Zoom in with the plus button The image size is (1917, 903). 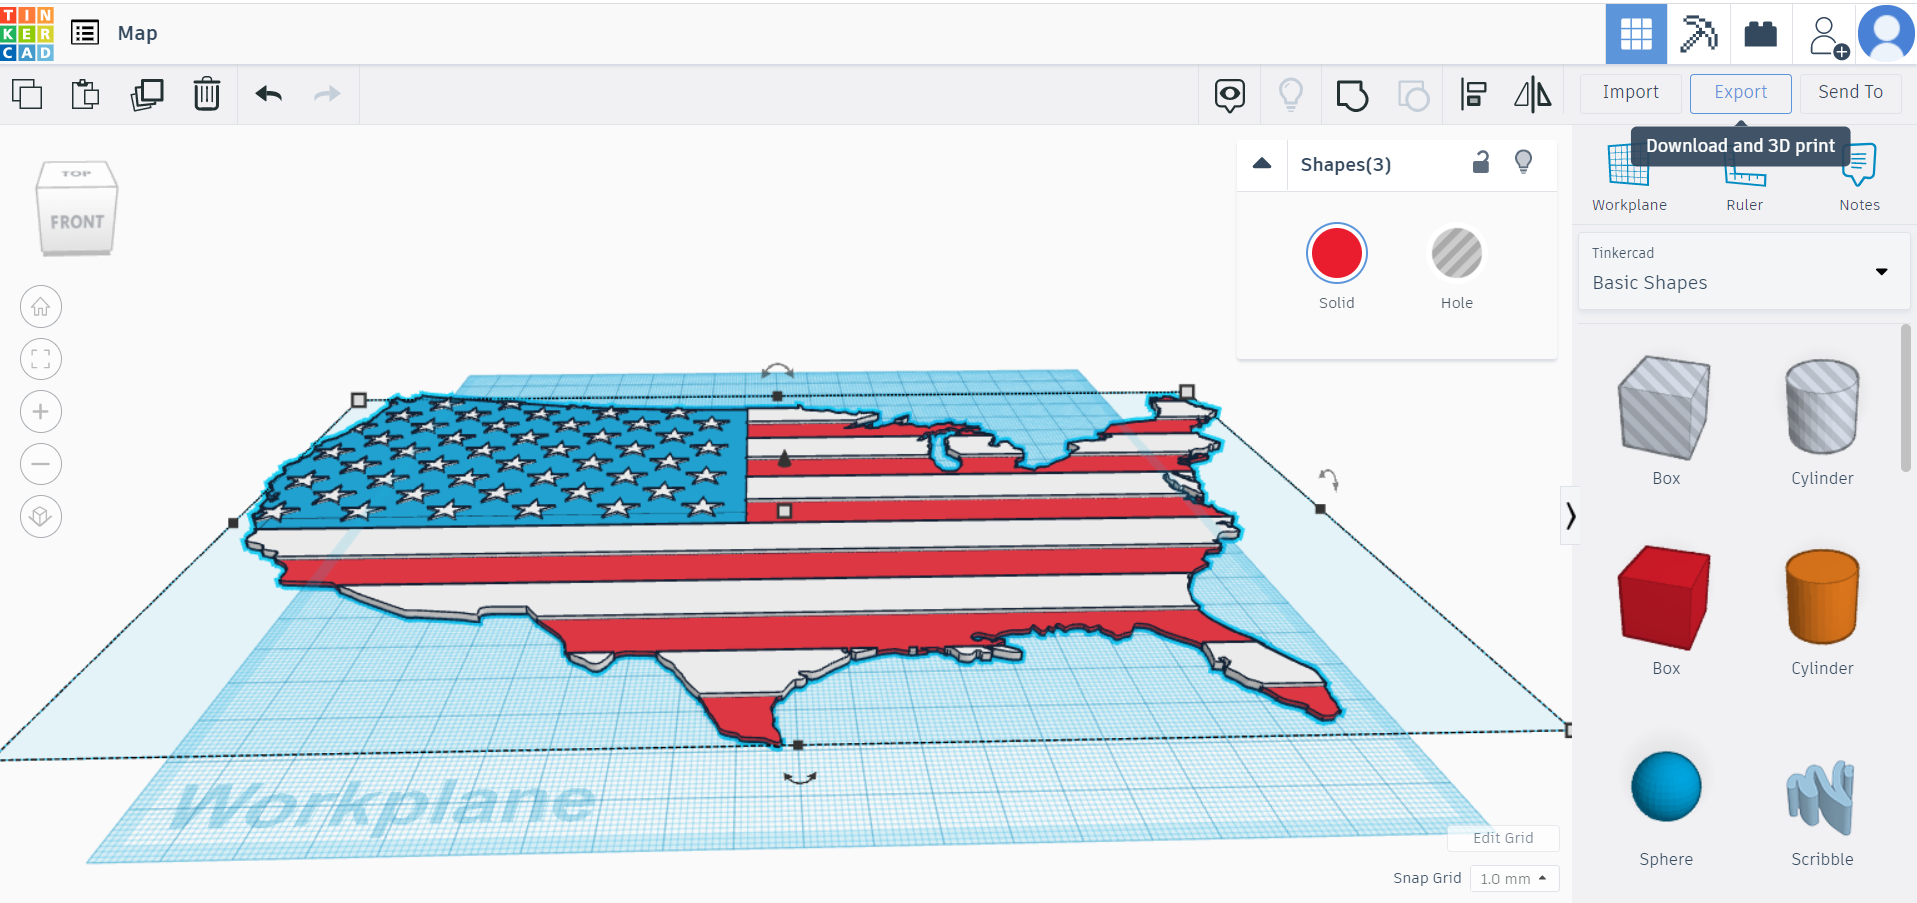pos(41,411)
